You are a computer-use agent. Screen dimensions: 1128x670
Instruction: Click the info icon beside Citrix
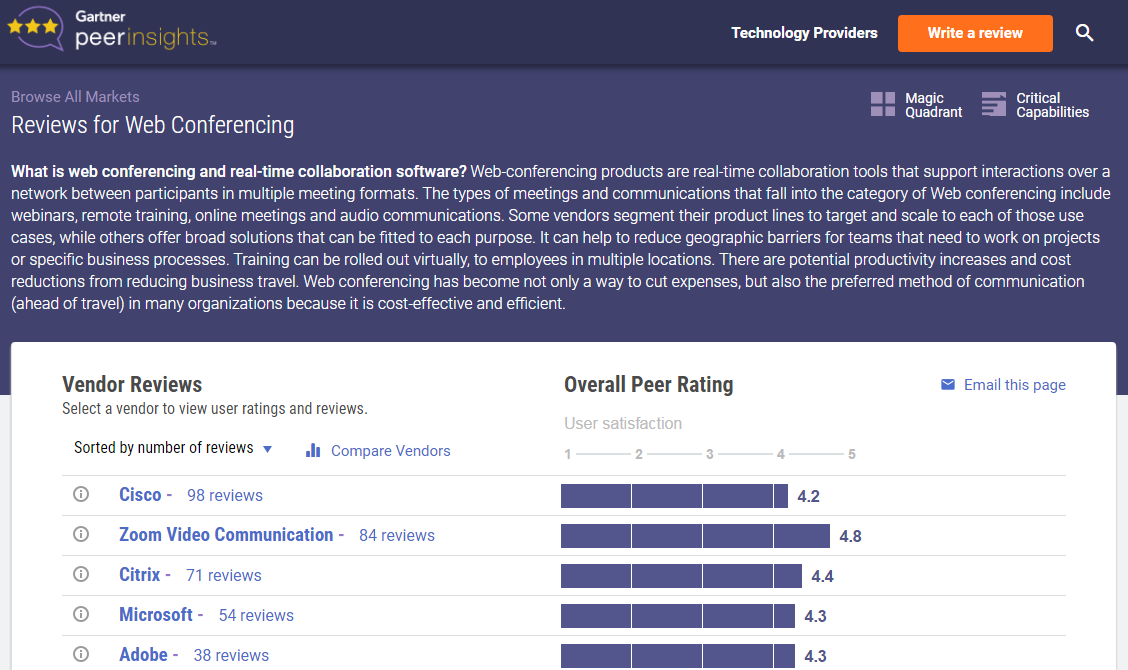click(82, 575)
